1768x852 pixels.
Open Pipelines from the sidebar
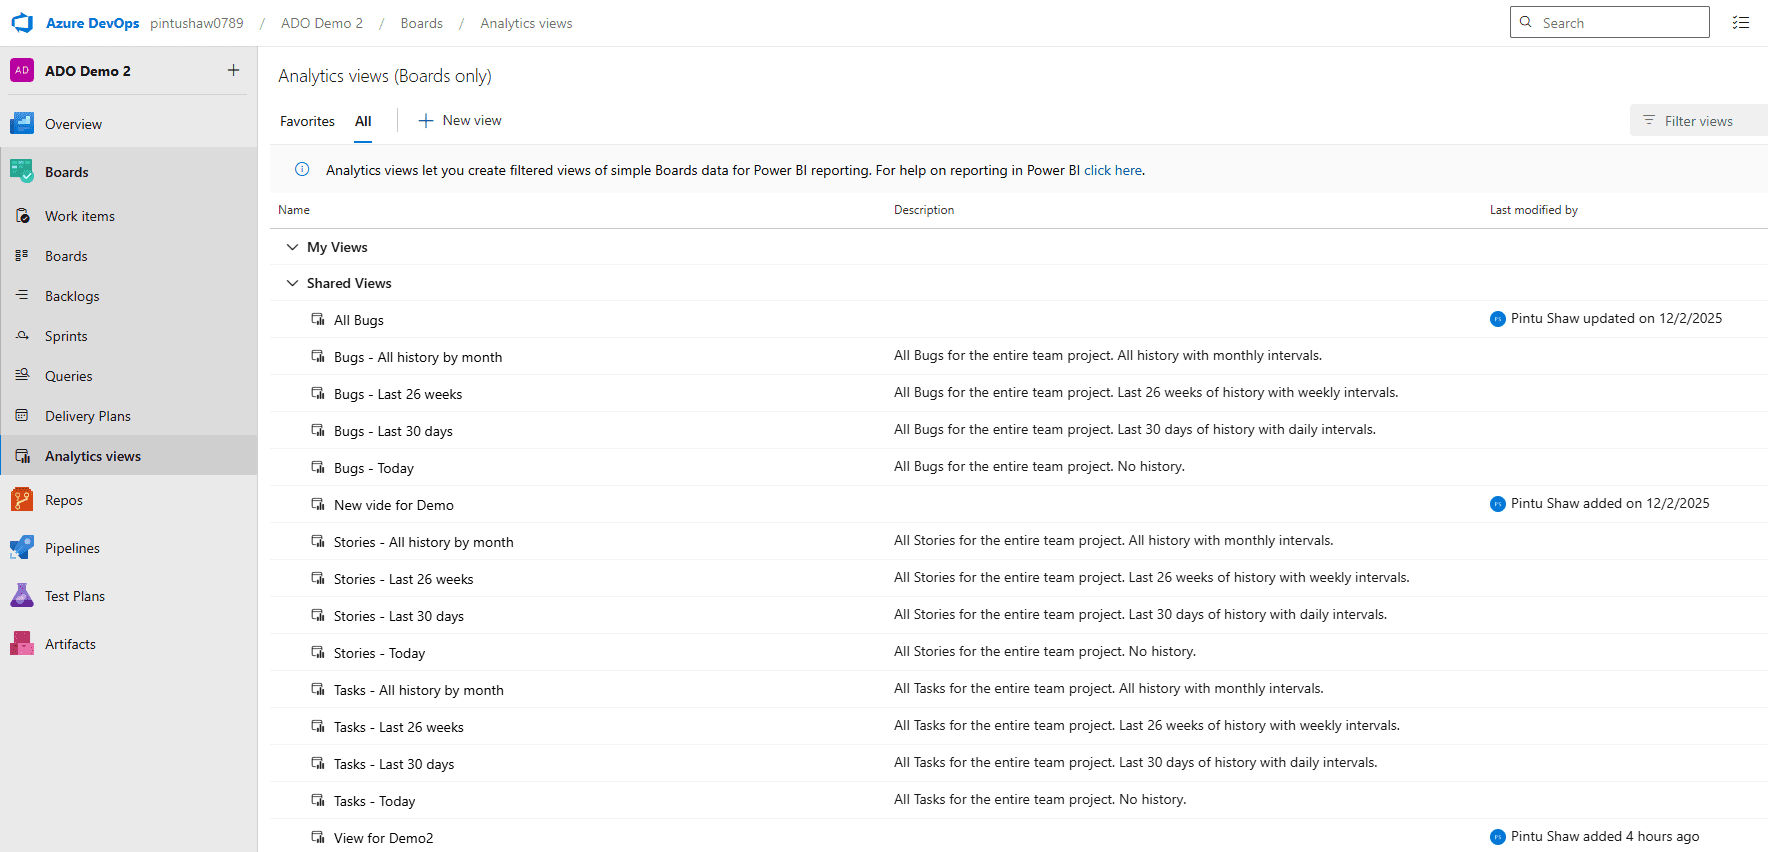[72, 548]
